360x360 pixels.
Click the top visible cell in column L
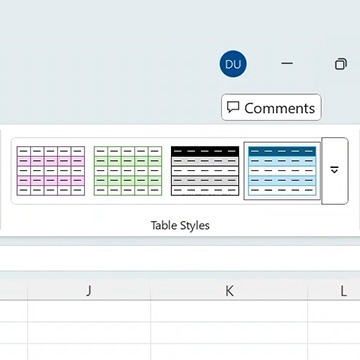[334, 311]
